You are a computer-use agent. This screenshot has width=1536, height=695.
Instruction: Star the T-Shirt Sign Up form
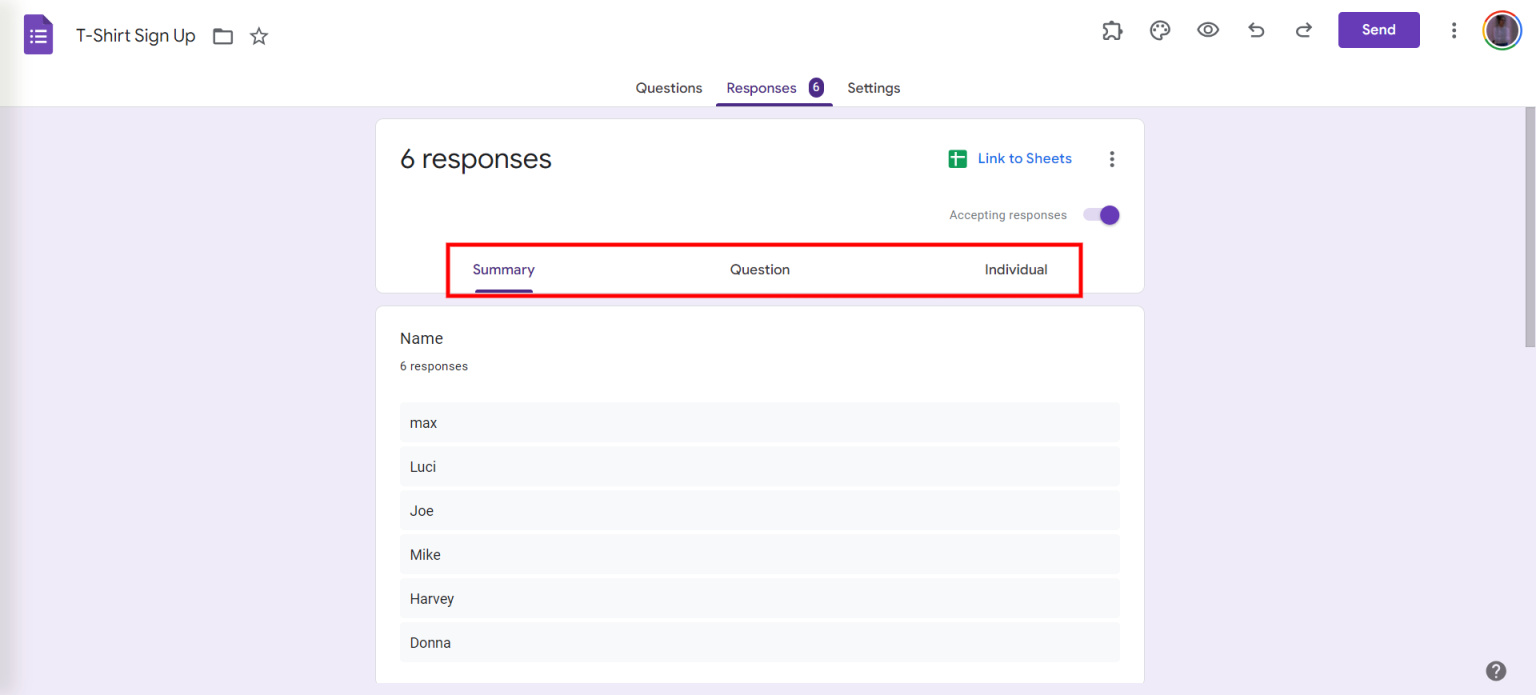(258, 35)
